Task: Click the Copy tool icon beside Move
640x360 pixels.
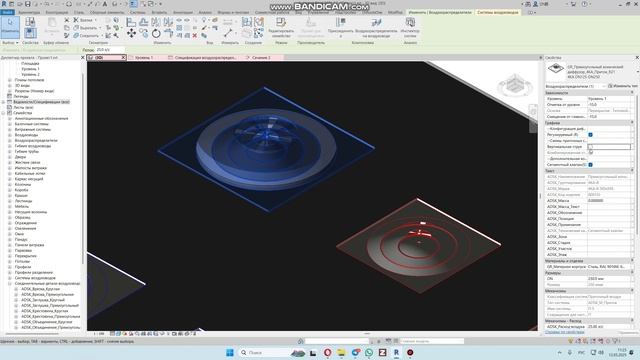Action: coord(144,33)
